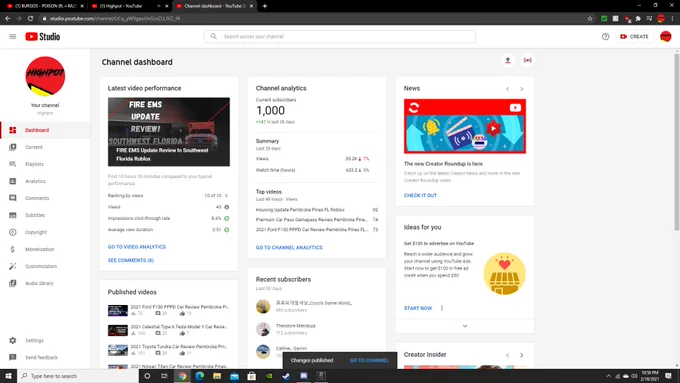The image size is (680, 383).
Task: Open Steam from the taskbar
Action: point(286,376)
